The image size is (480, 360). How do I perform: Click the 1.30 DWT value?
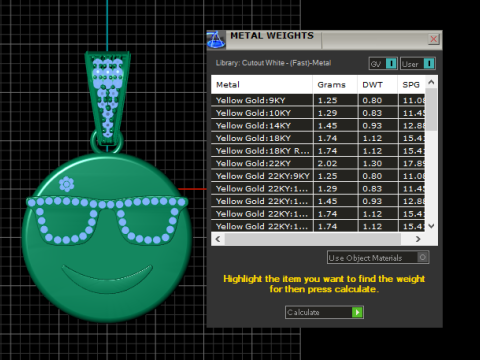point(372,163)
